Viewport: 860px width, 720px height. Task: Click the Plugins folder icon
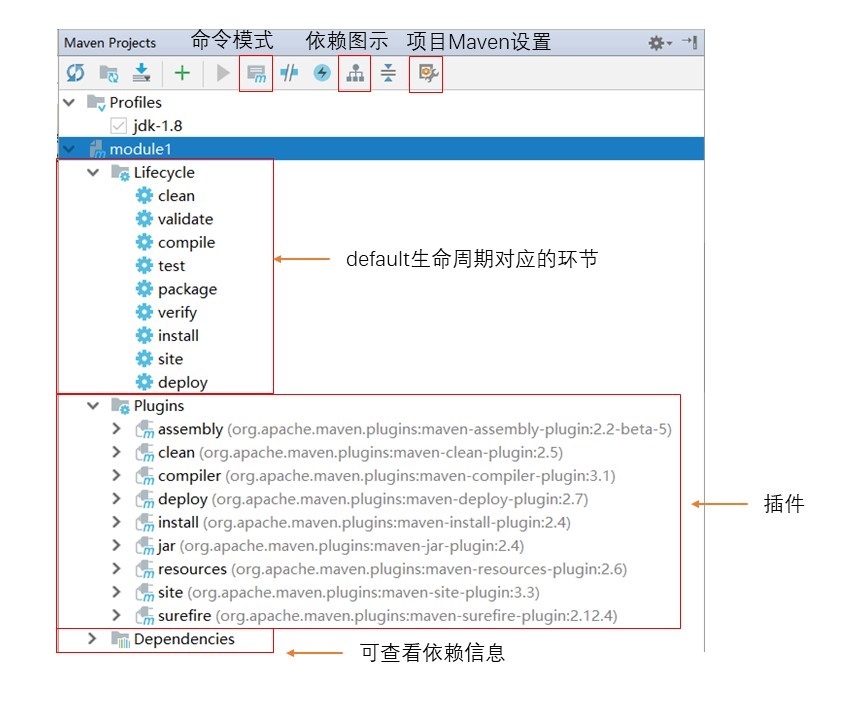coord(120,406)
